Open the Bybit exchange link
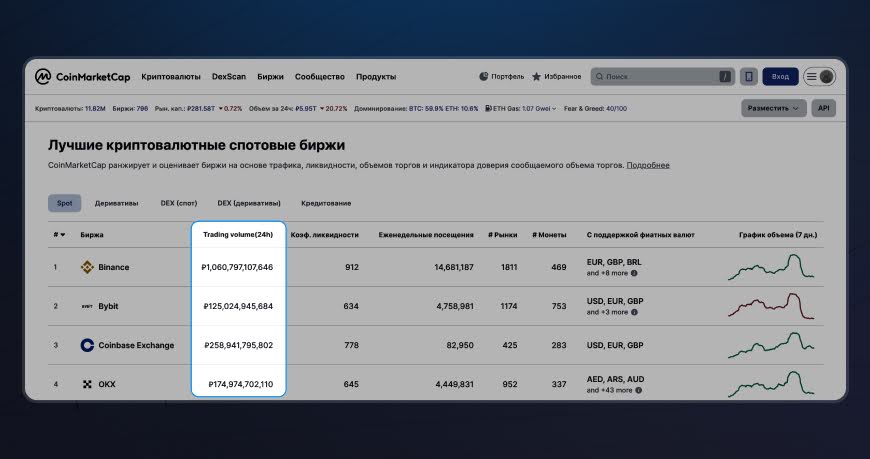870x459 pixels. pos(108,306)
